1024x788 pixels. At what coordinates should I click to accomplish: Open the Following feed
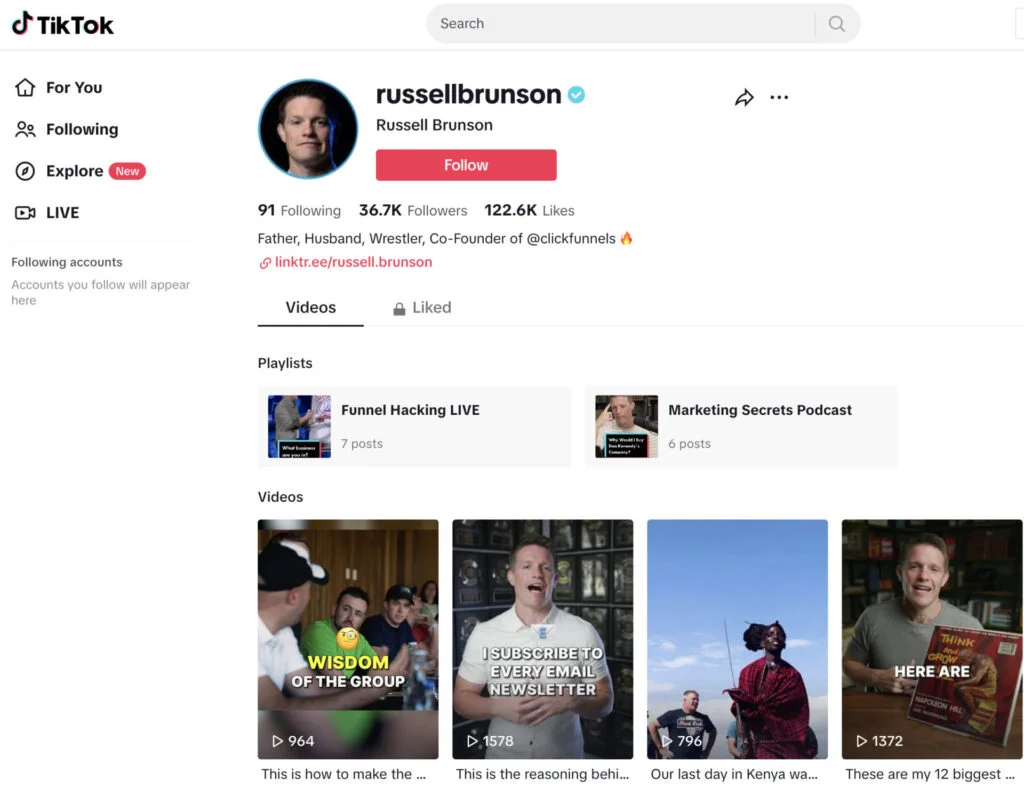tap(67, 129)
